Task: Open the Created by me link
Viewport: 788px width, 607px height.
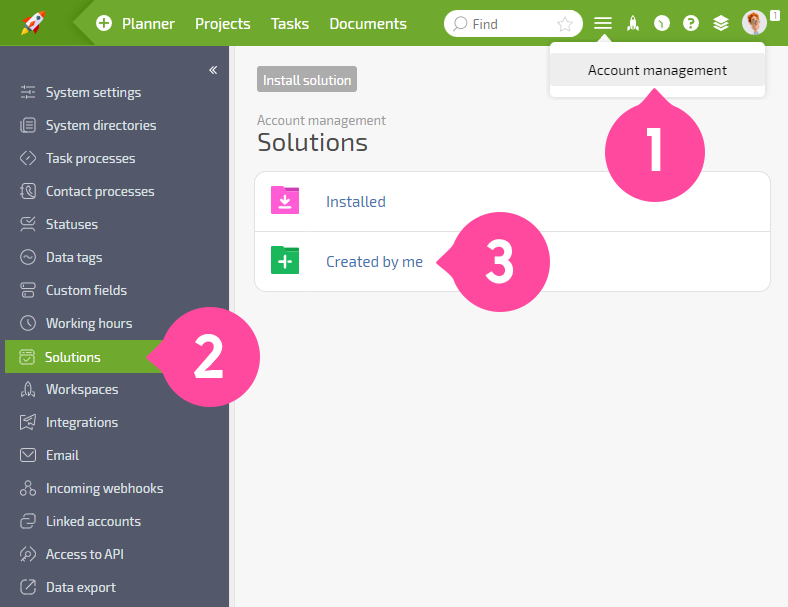Action: 374,261
